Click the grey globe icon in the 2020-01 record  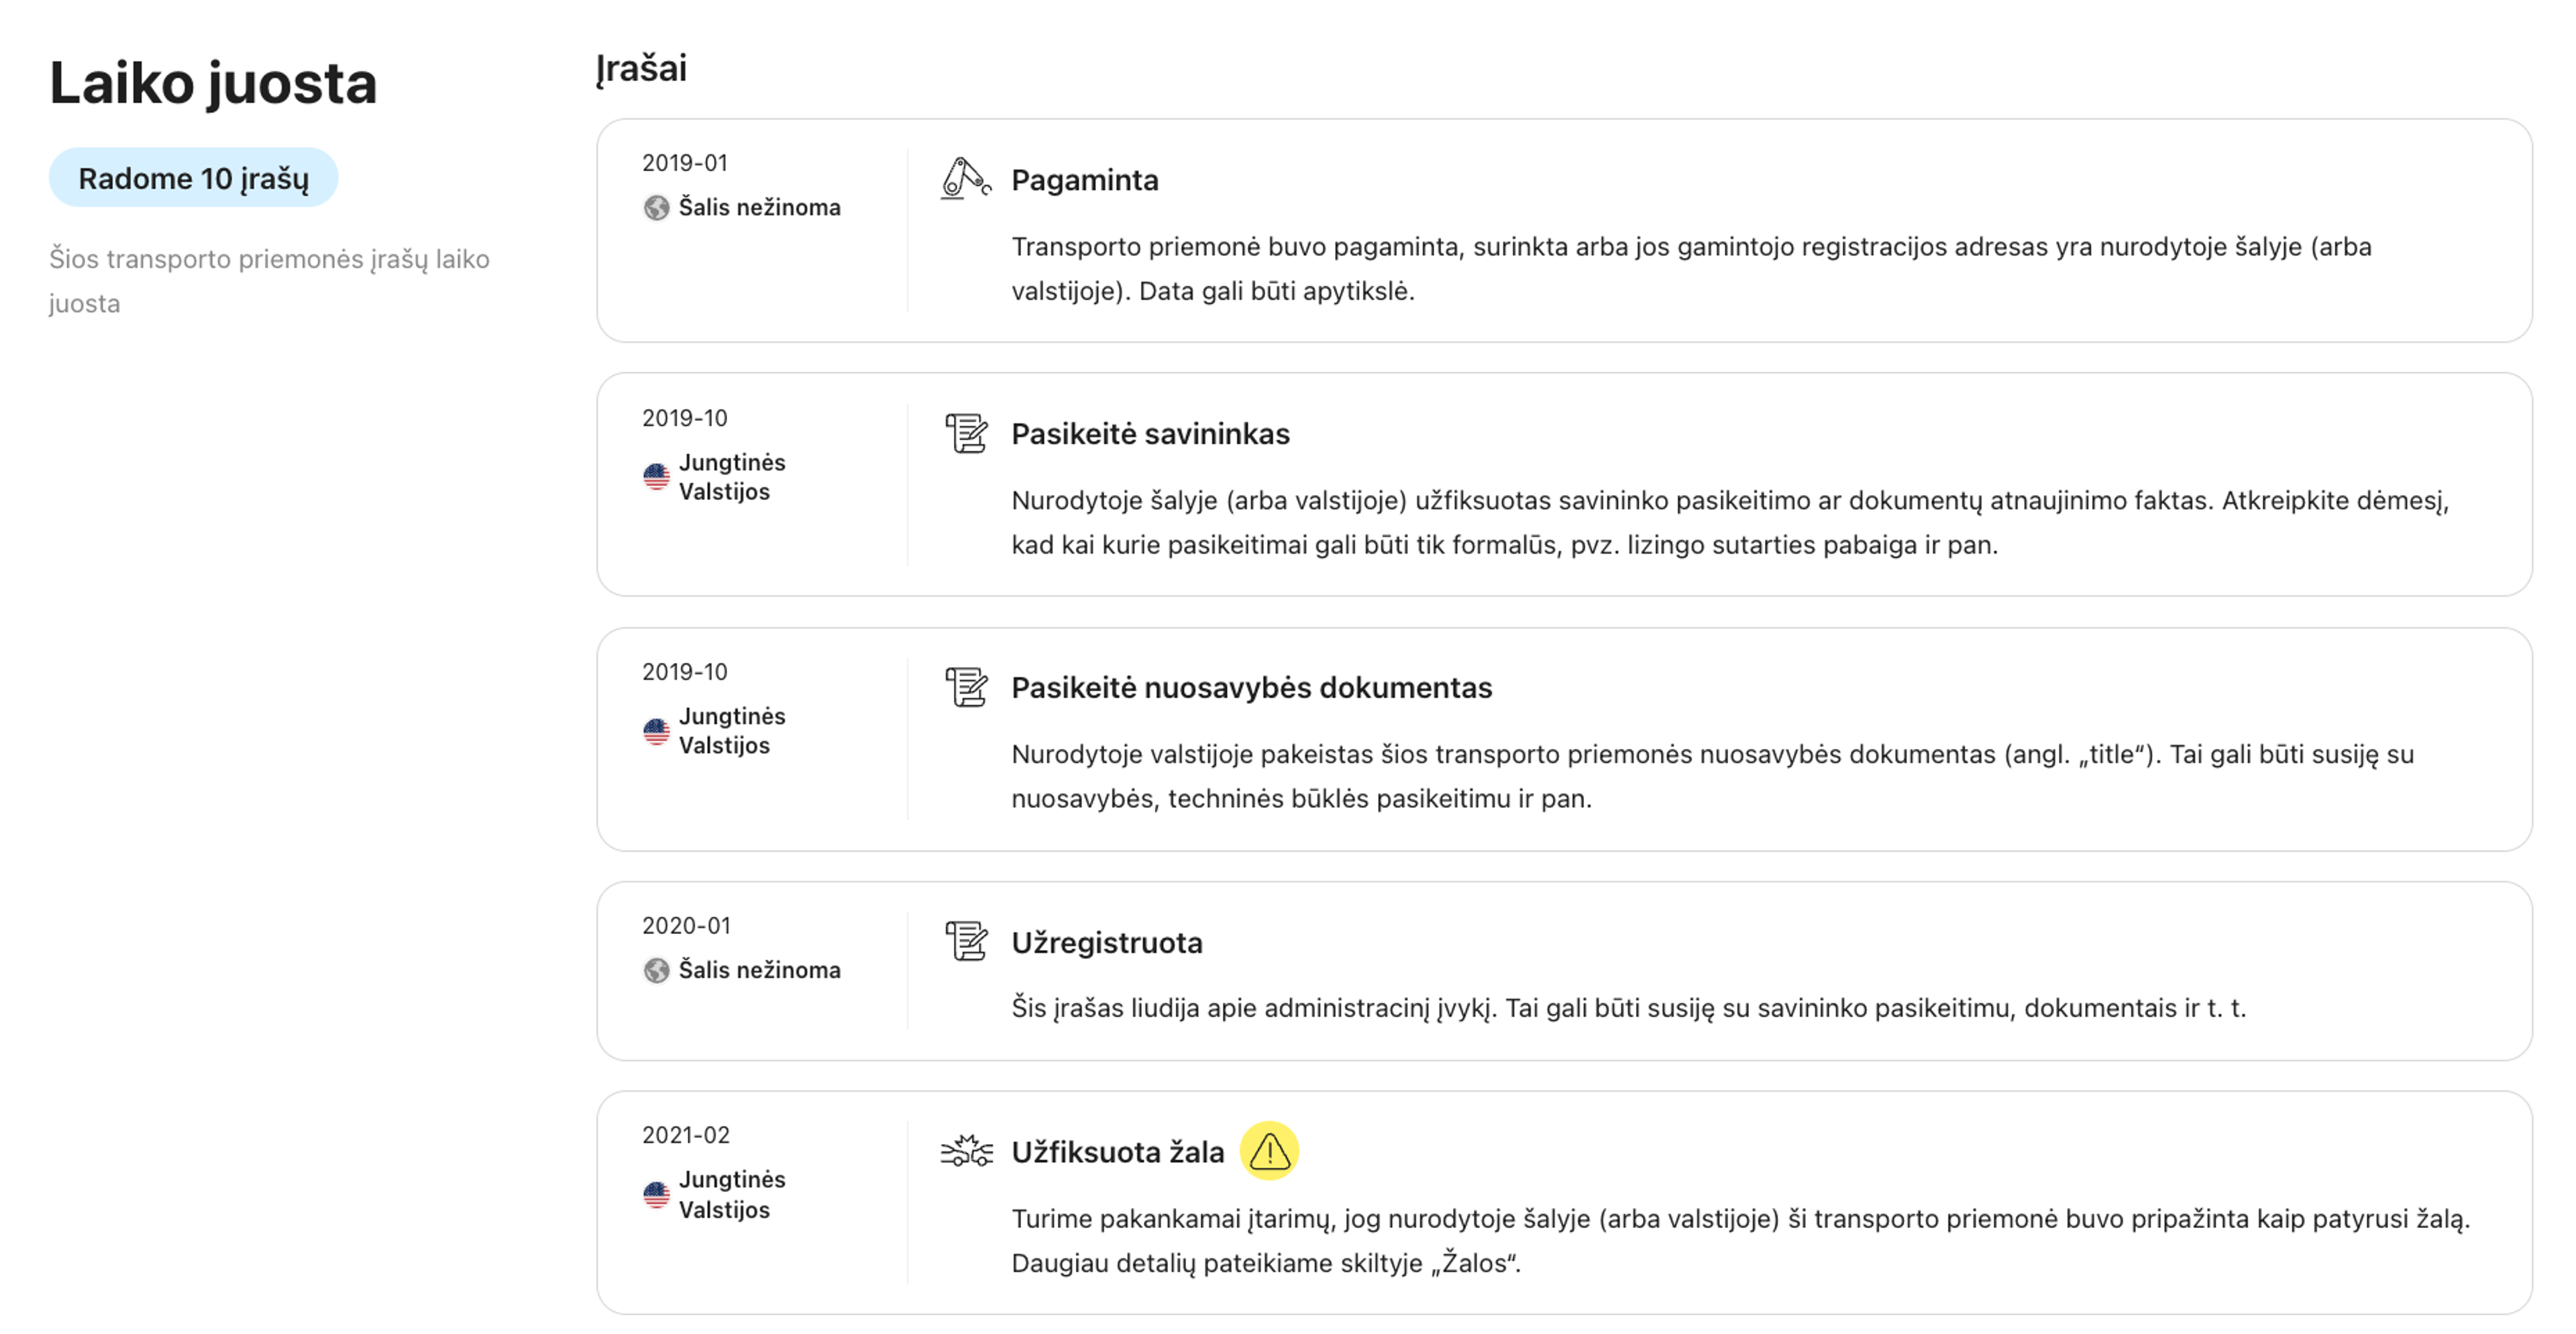656,970
